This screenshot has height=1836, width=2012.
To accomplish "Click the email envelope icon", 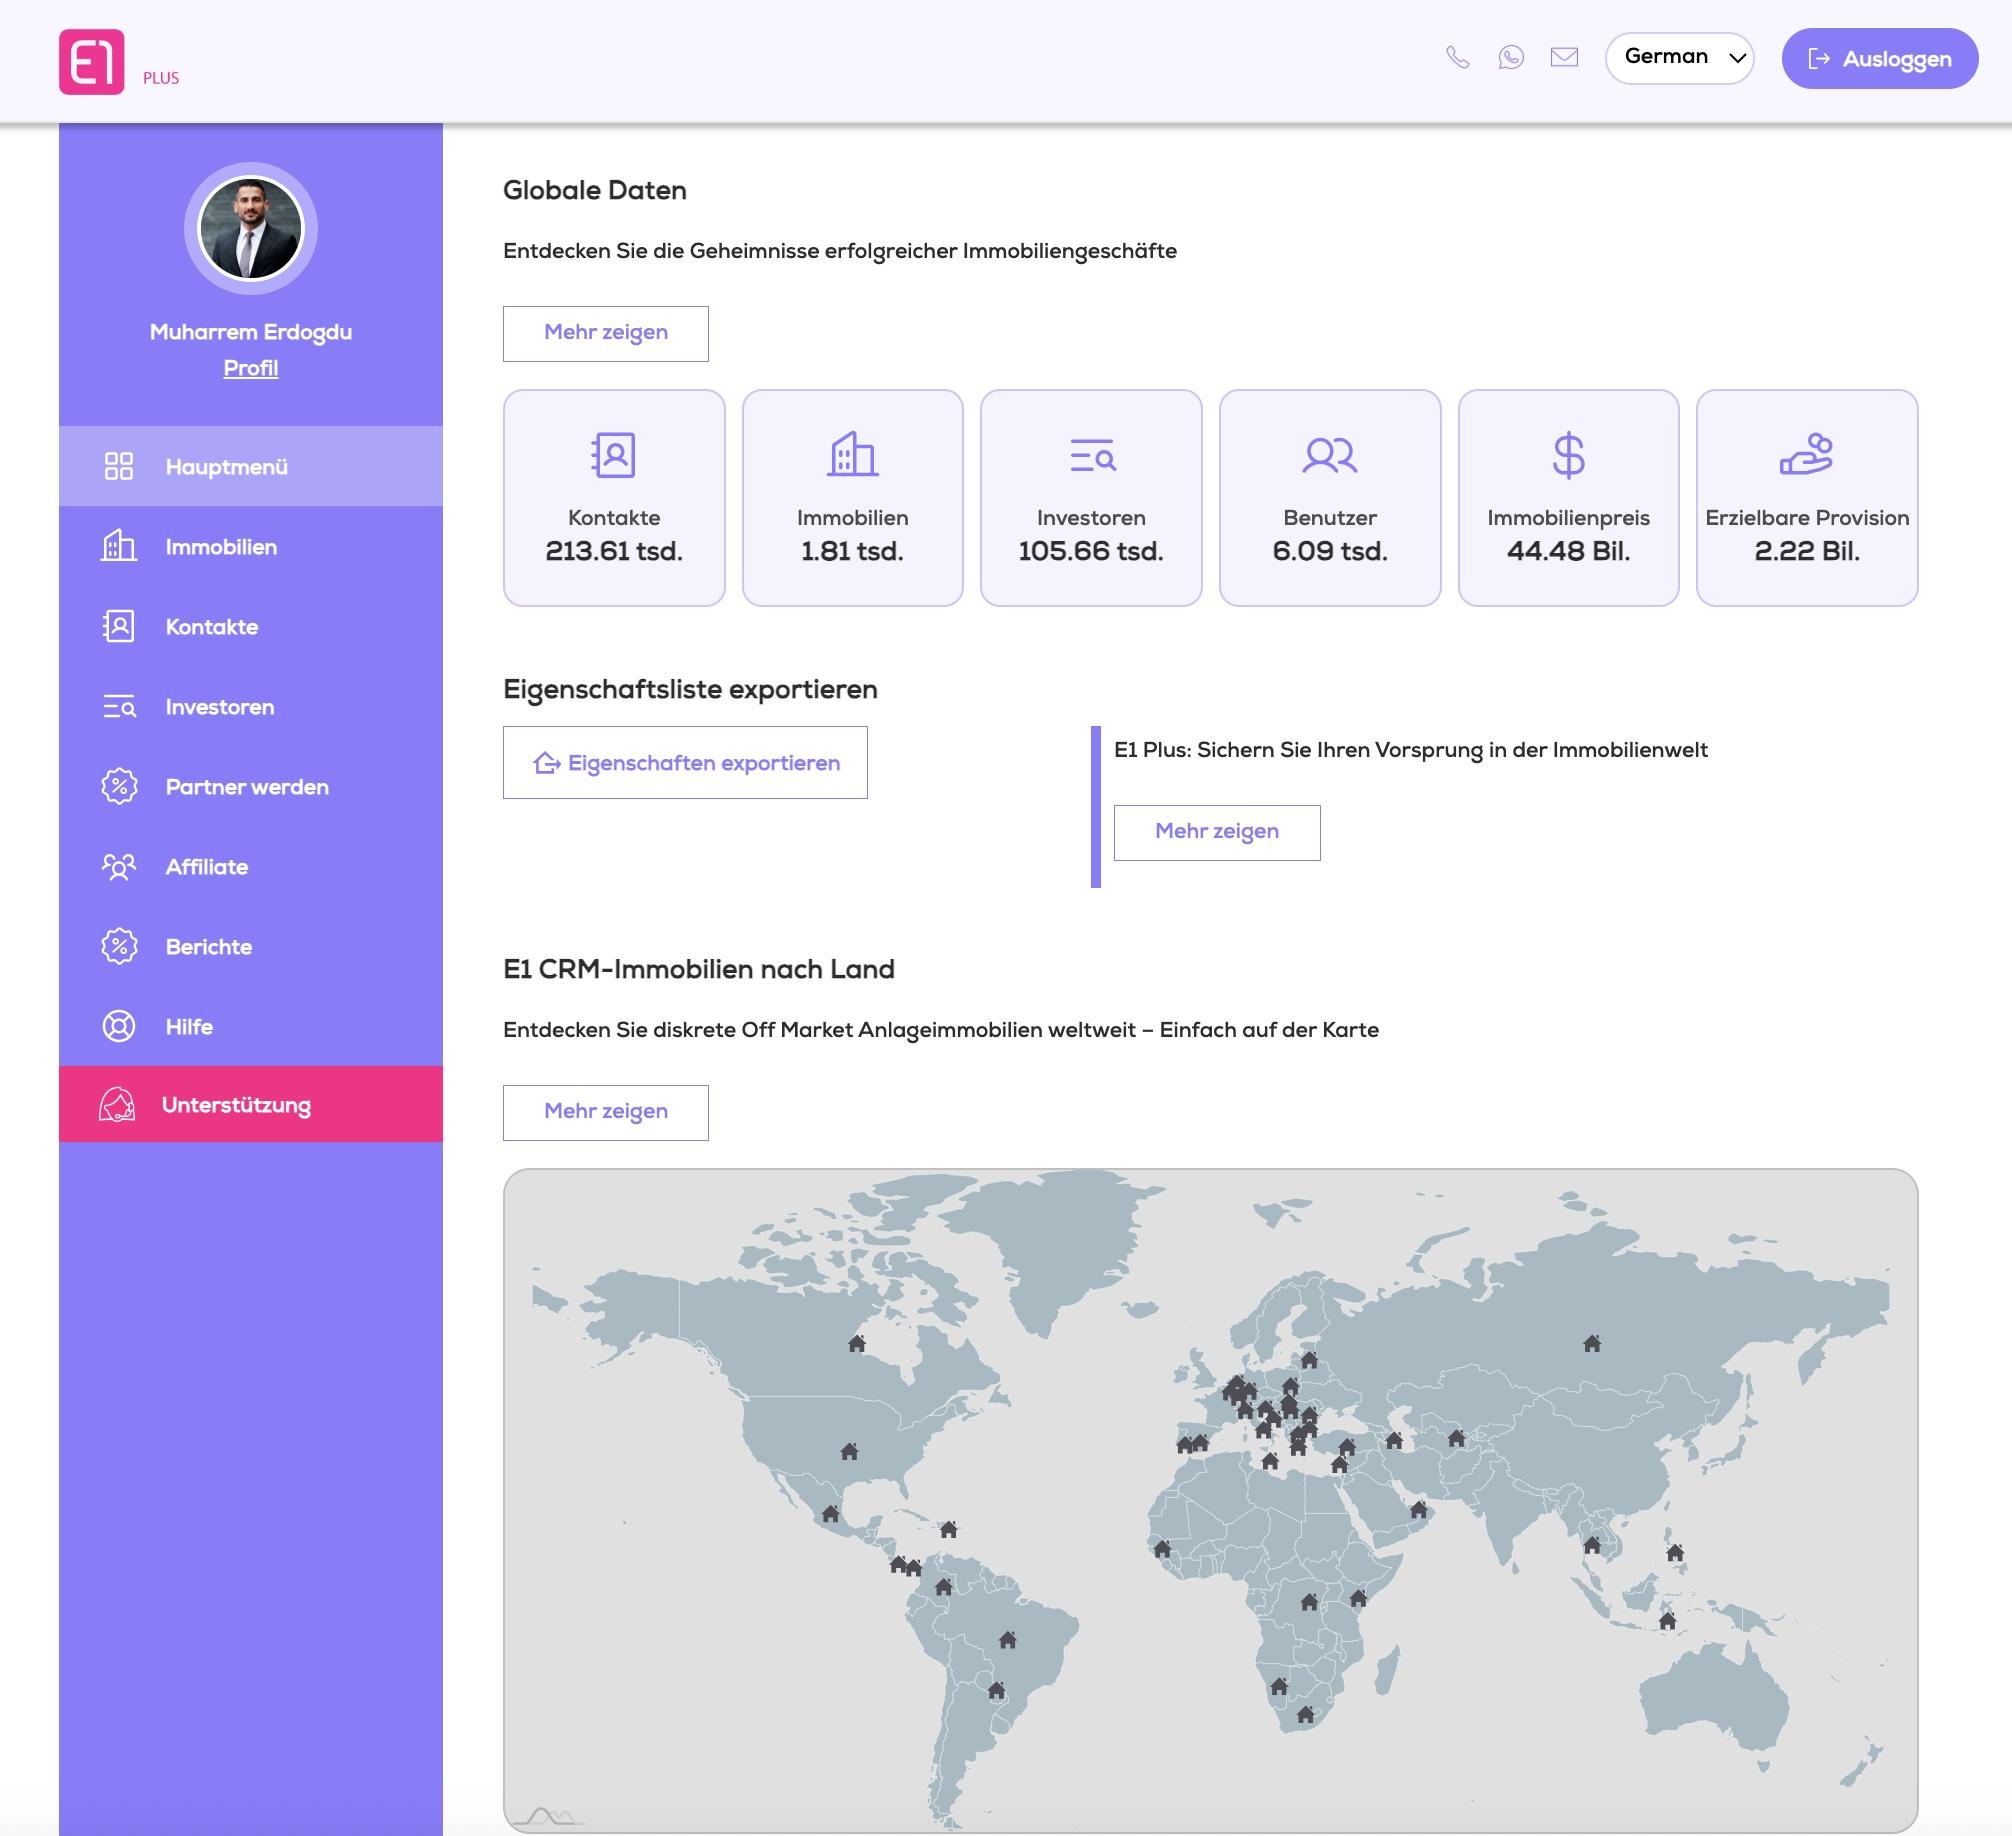I will [1564, 57].
